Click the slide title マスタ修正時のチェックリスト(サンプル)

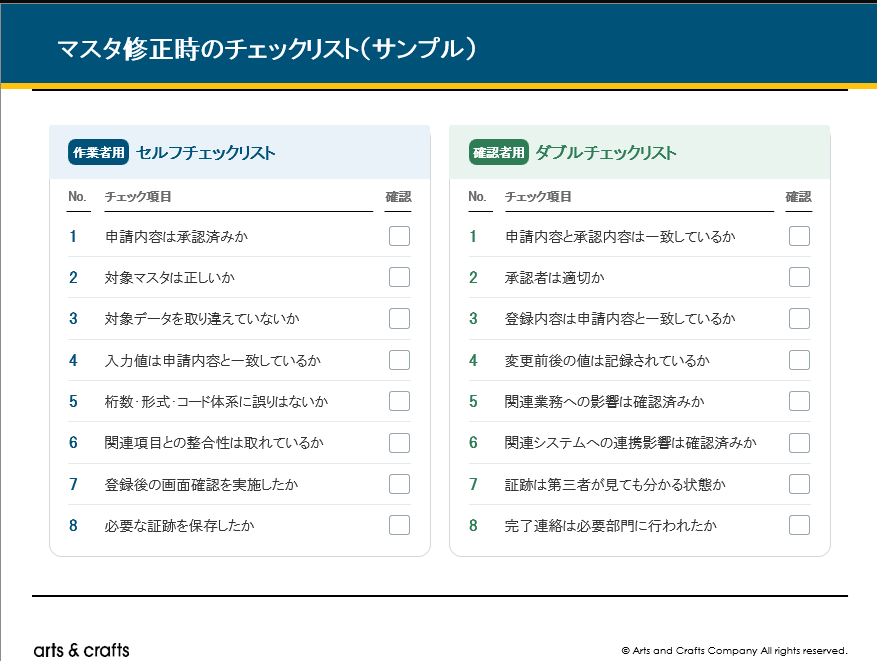(x=267, y=49)
